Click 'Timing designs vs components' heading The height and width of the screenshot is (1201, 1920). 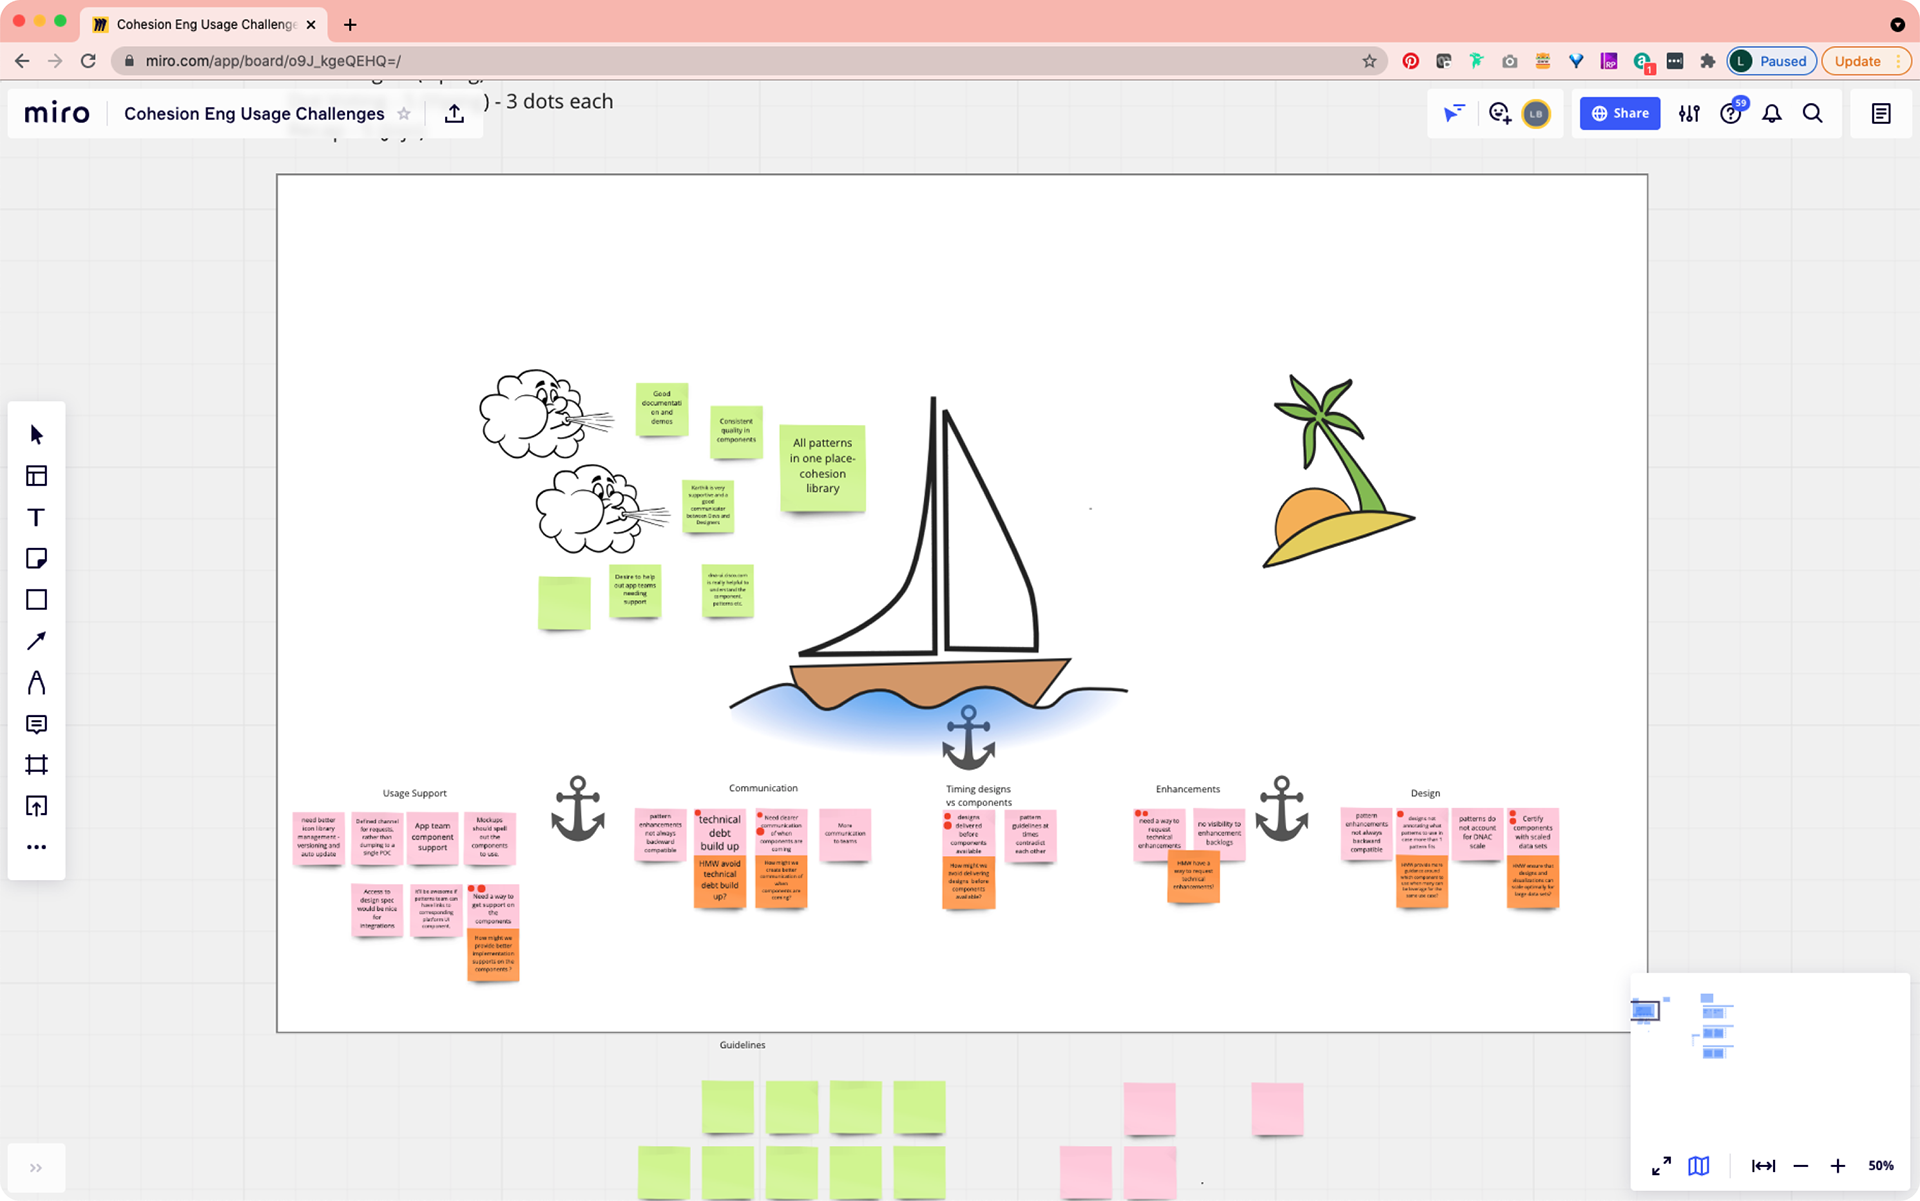(978, 795)
